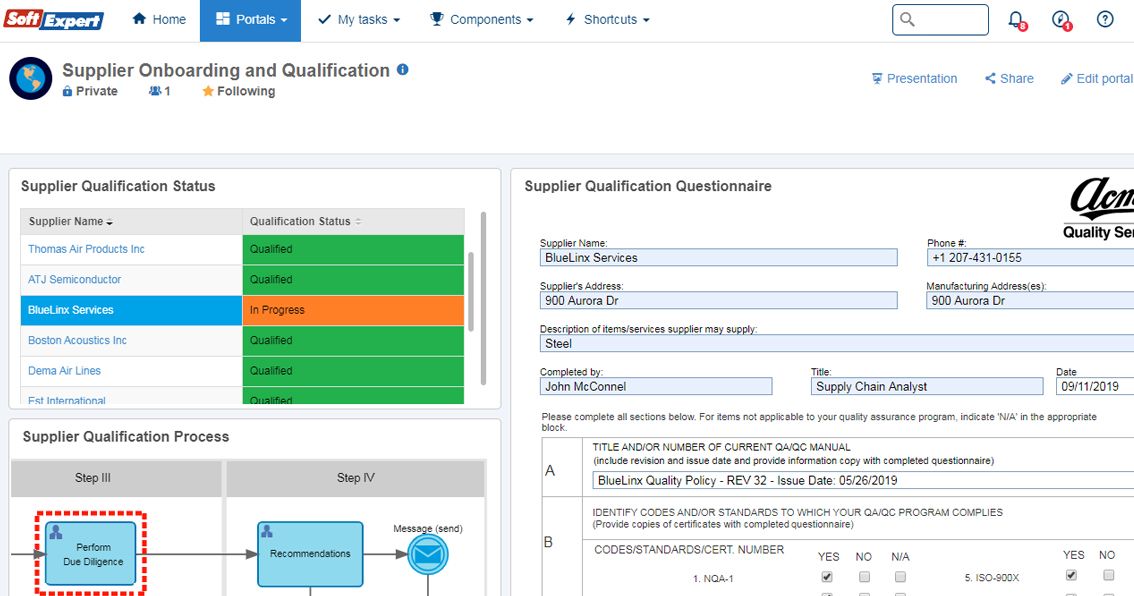Click the Phone # field
The image size is (1134, 596).
(x=1030, y=257)
